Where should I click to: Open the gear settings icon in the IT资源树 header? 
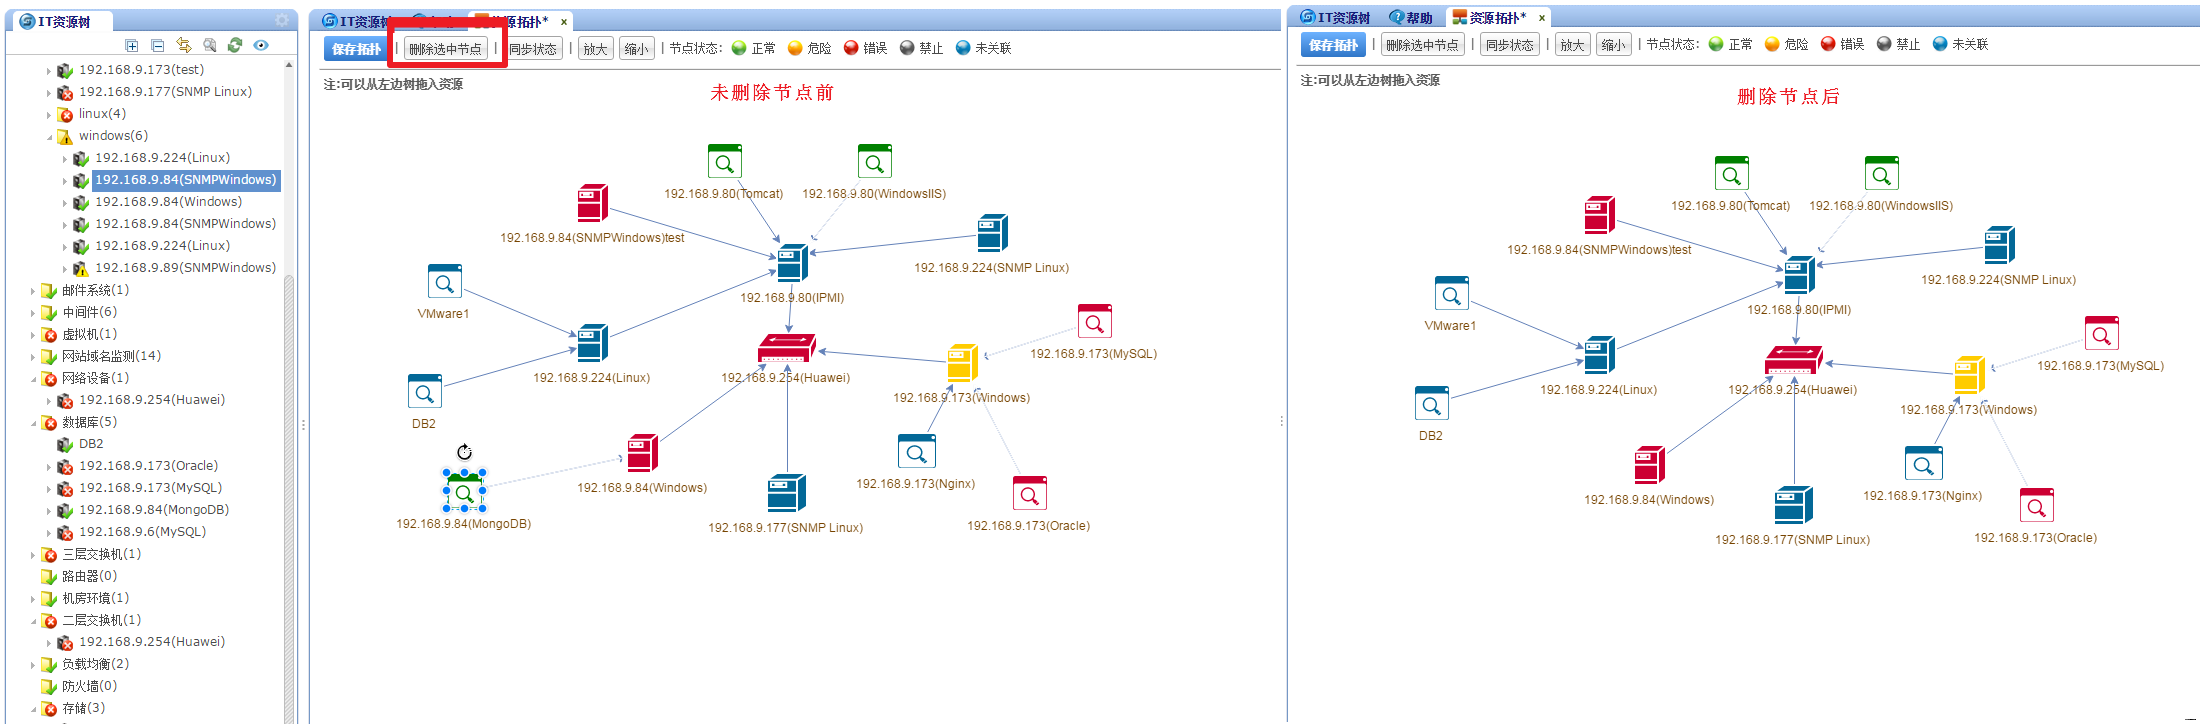282,21
